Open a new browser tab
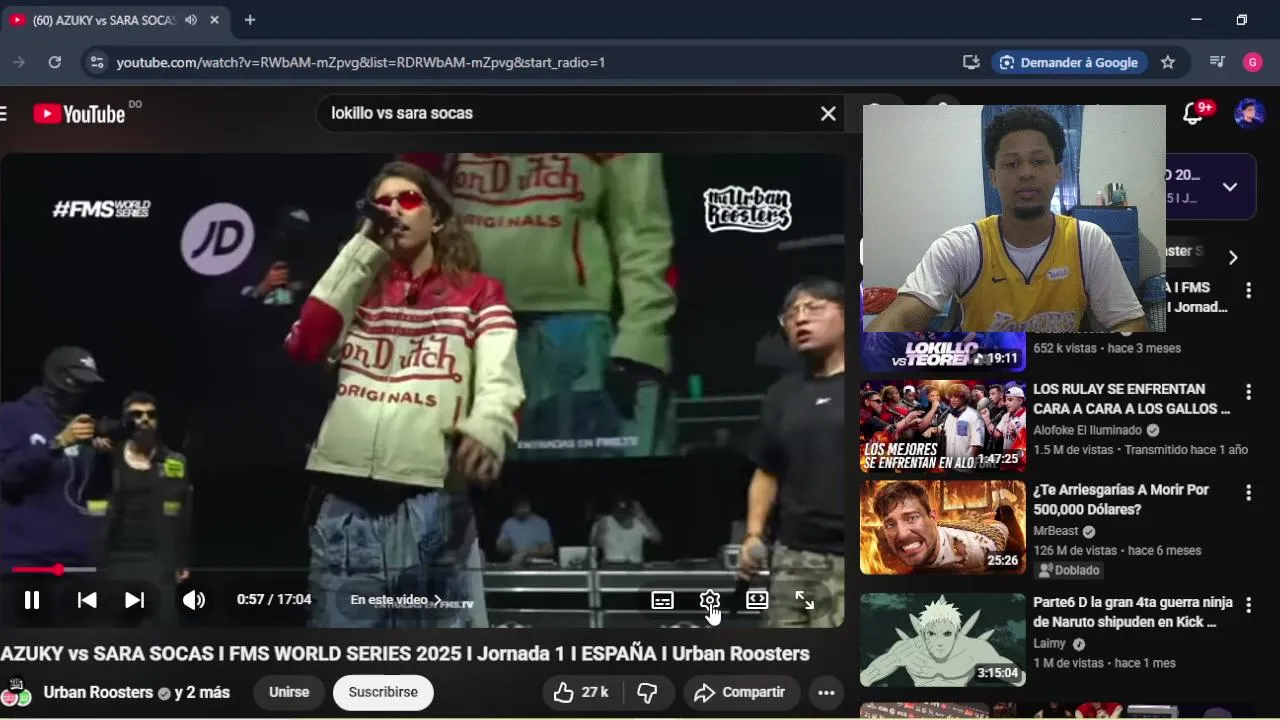 tap(250, 20)
